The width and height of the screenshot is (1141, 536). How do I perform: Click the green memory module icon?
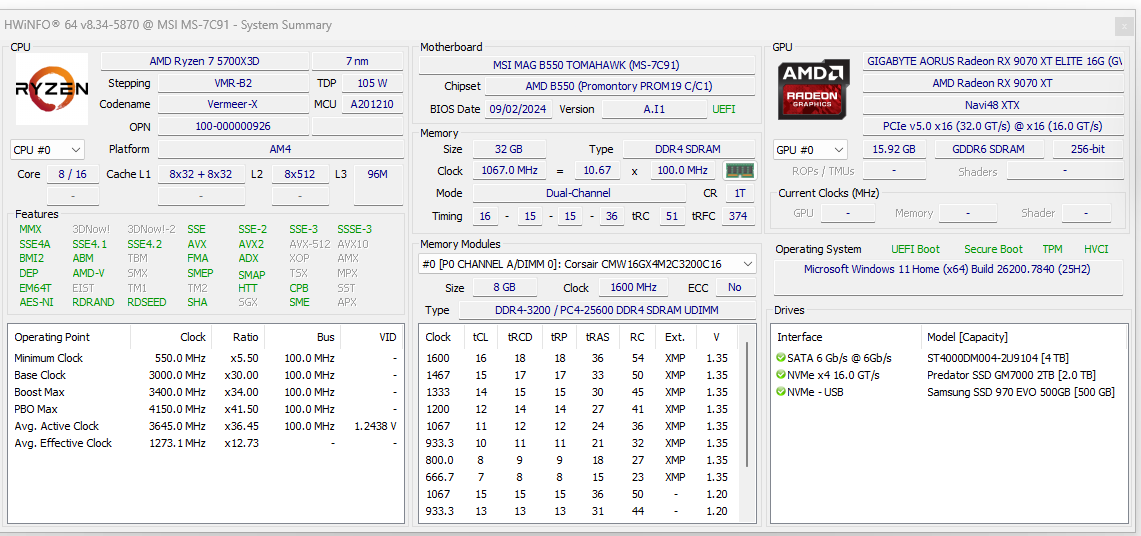click(x=740, y=171)
